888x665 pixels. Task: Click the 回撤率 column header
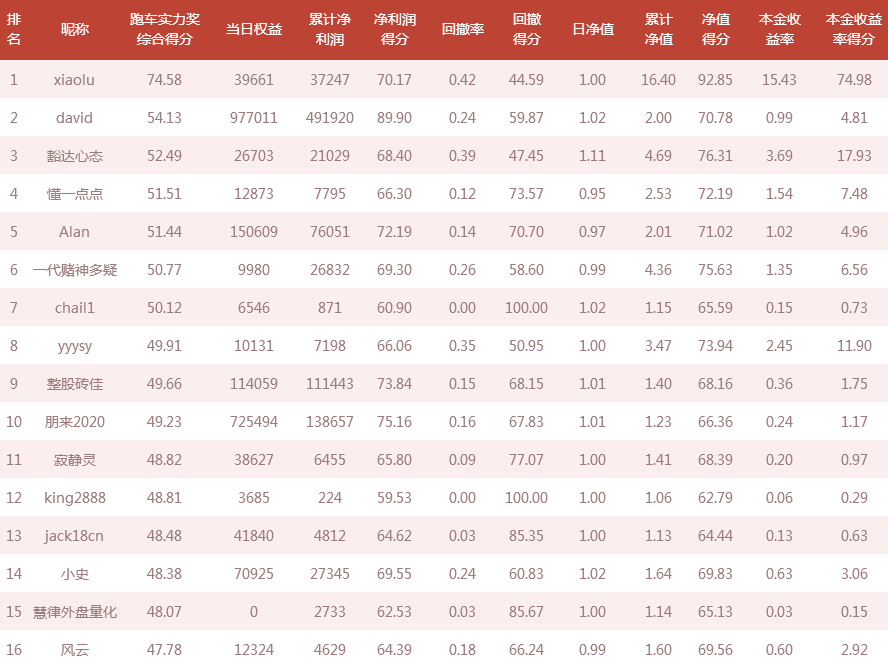tap(462, 29)
